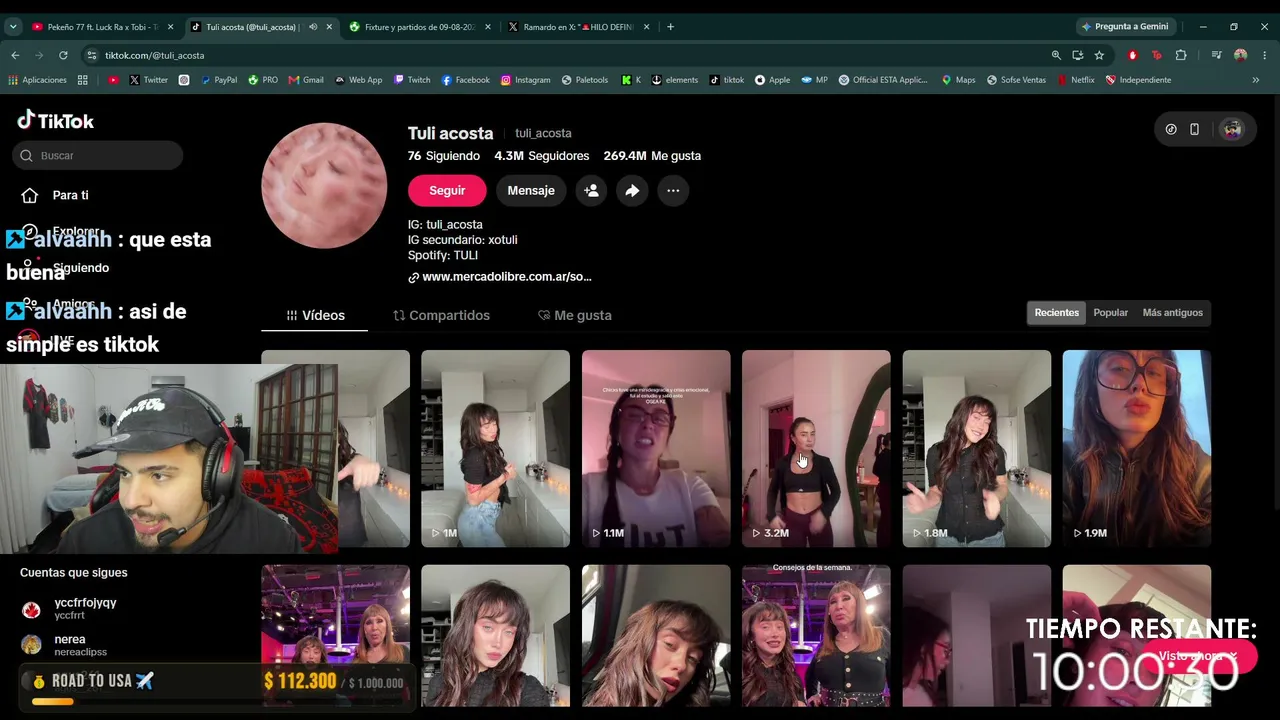Open the three-dots more options on the profile

click(673, 190)
